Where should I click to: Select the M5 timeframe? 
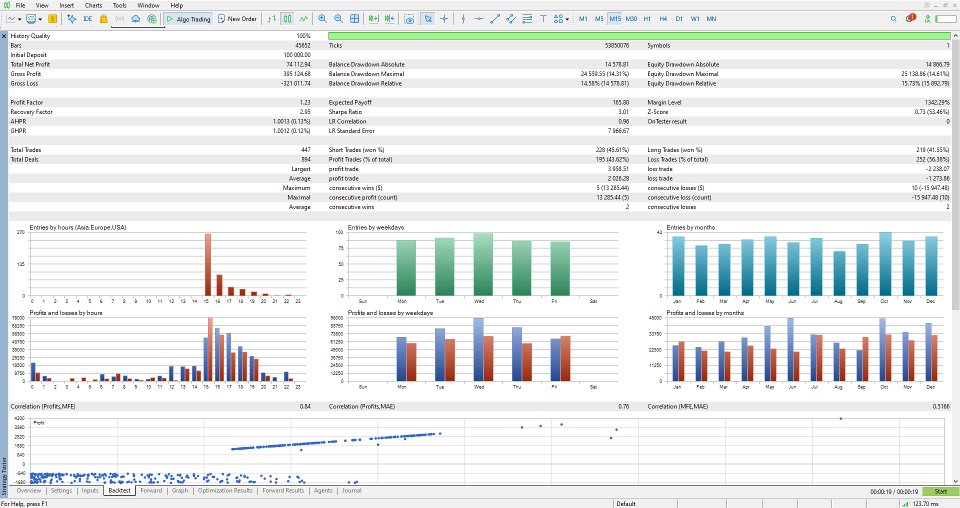click(599, 19)
